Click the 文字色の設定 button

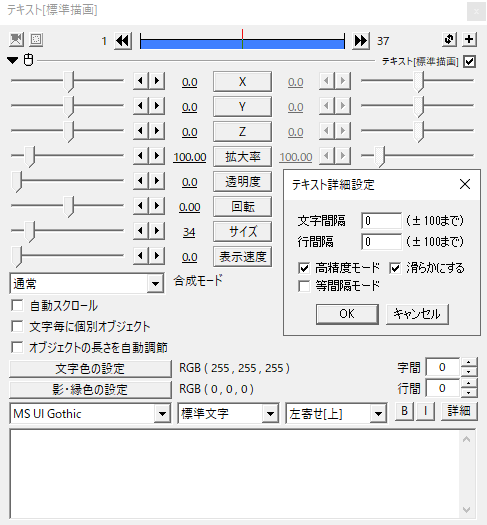coord(90,369)
